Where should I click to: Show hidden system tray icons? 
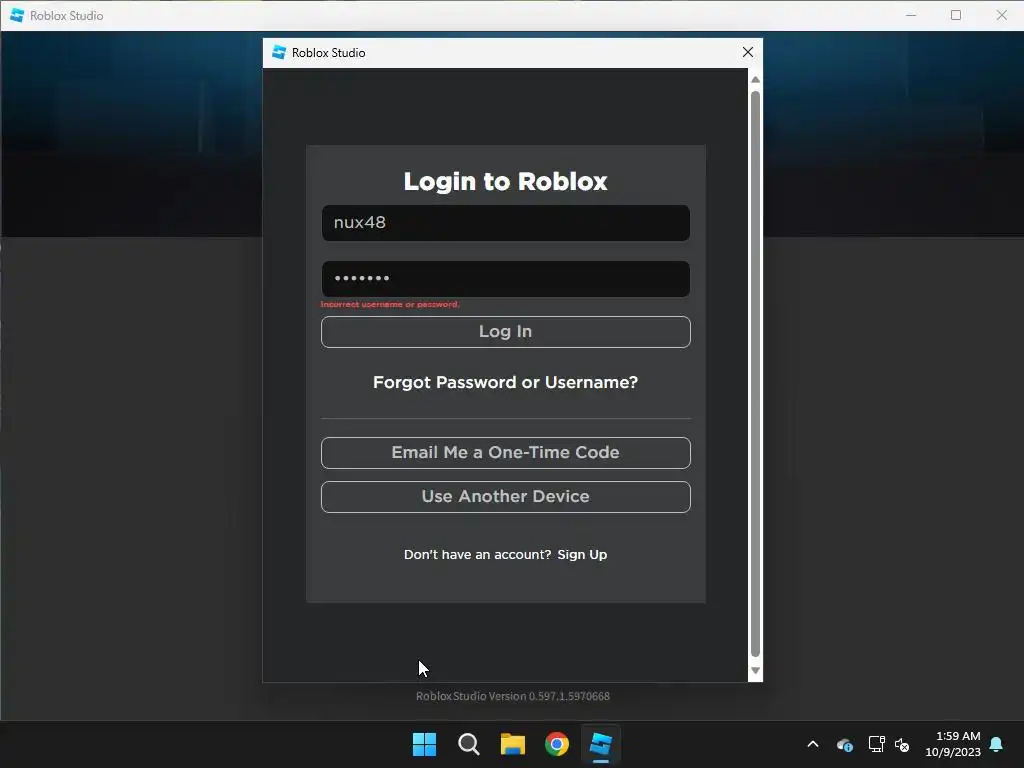(x=813, y=744)
